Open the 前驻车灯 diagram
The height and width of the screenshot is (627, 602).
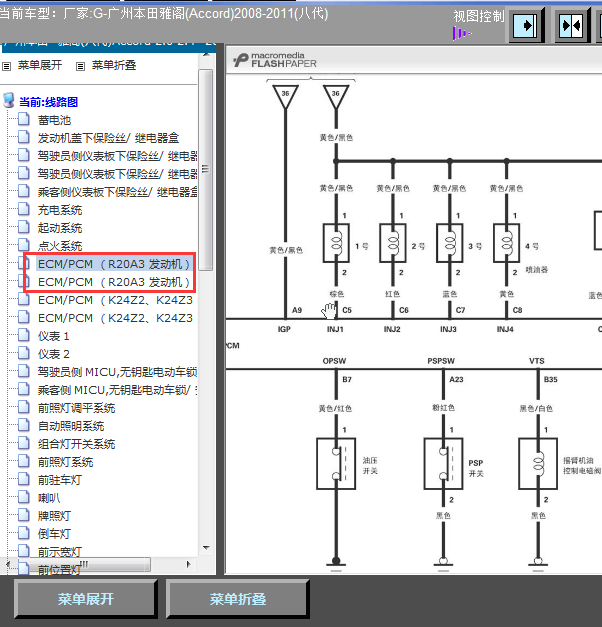(60, 480)
